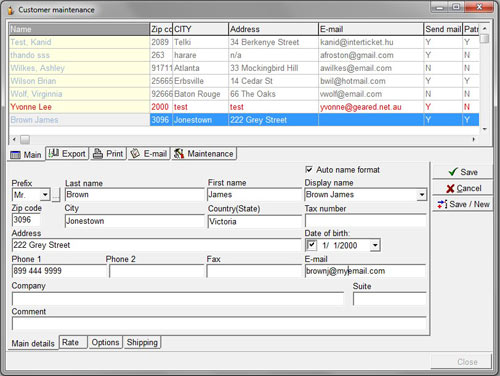Select the Main tab
Viewport: 500px width, 376px height.
click(x=26, y=155)
